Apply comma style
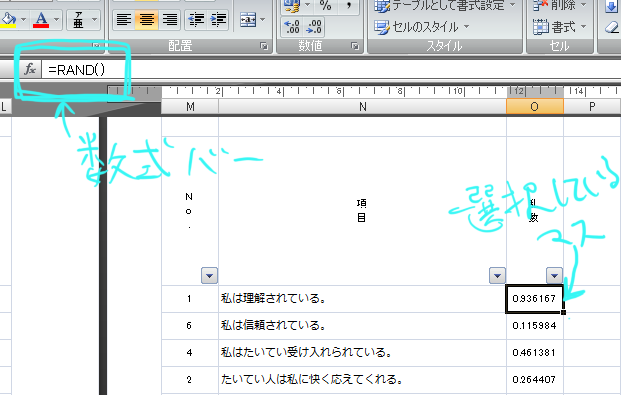 click(x=349, y=6)
